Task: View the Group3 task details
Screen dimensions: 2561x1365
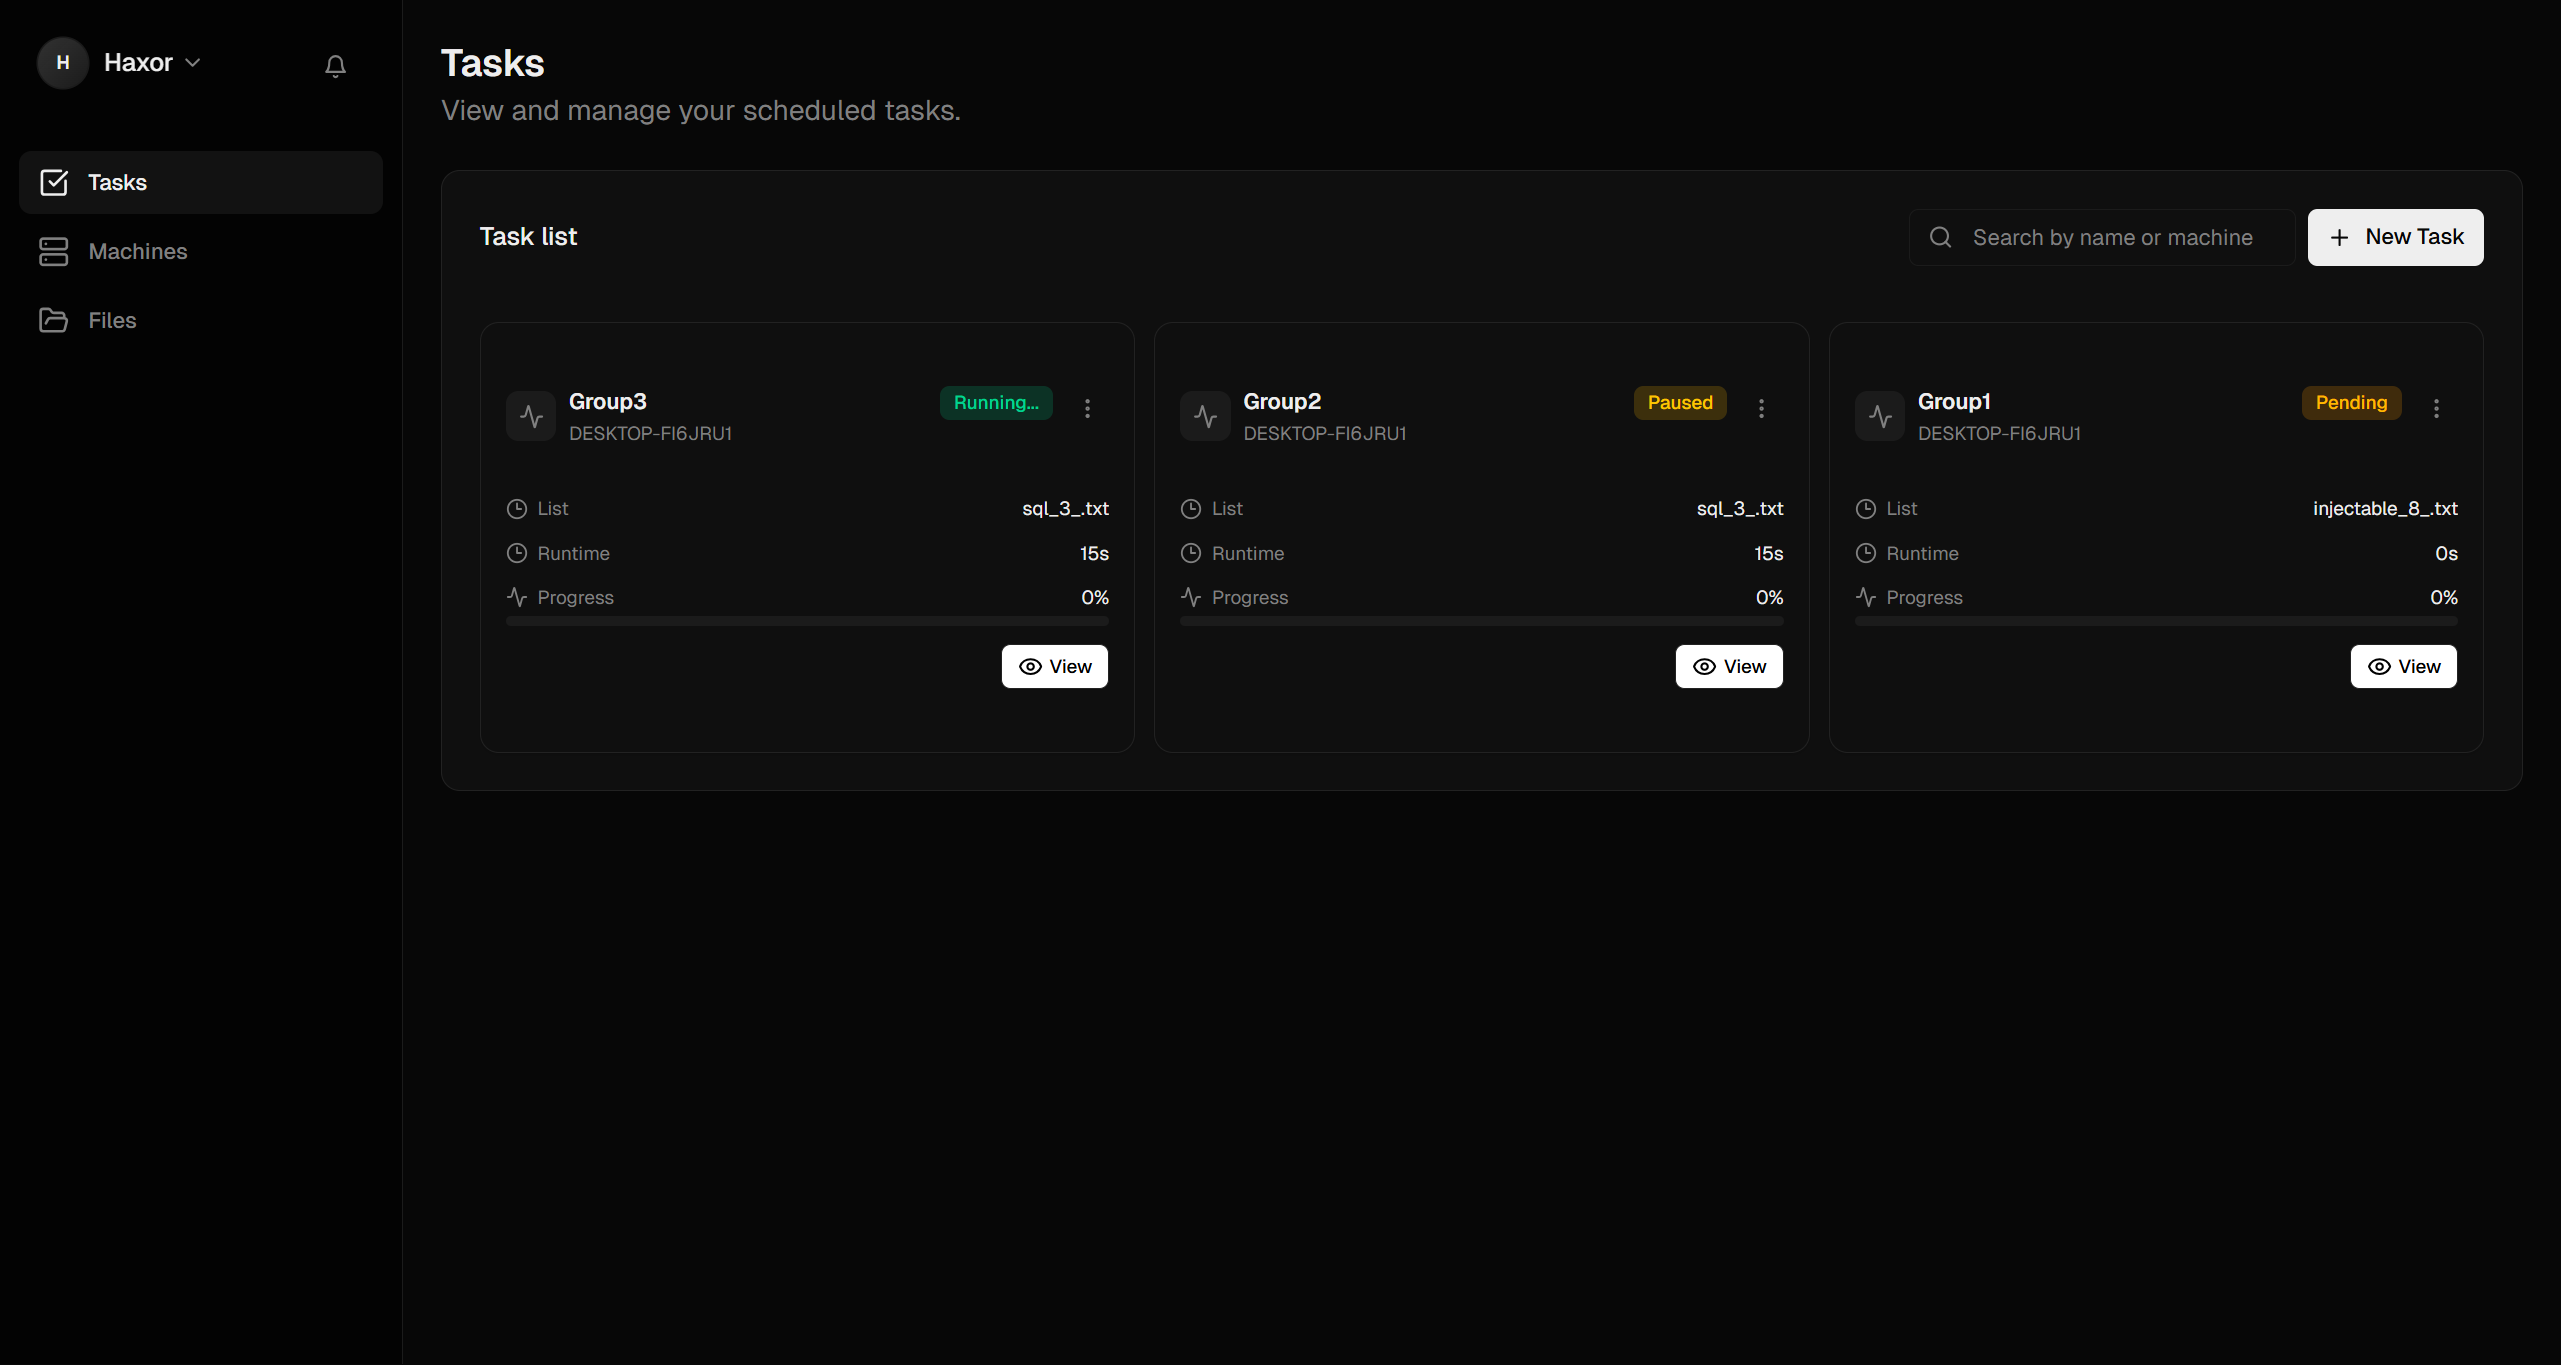Action: (1054, 666)
